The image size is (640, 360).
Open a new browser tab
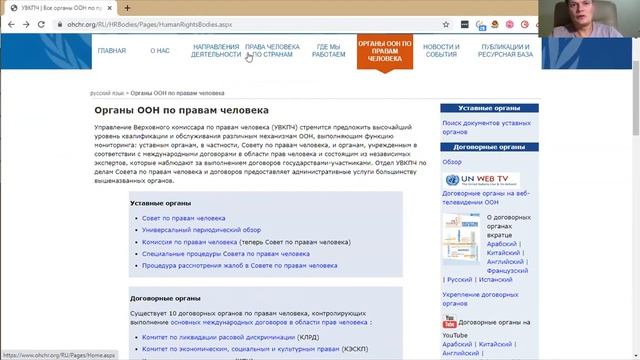click(127, 8)
